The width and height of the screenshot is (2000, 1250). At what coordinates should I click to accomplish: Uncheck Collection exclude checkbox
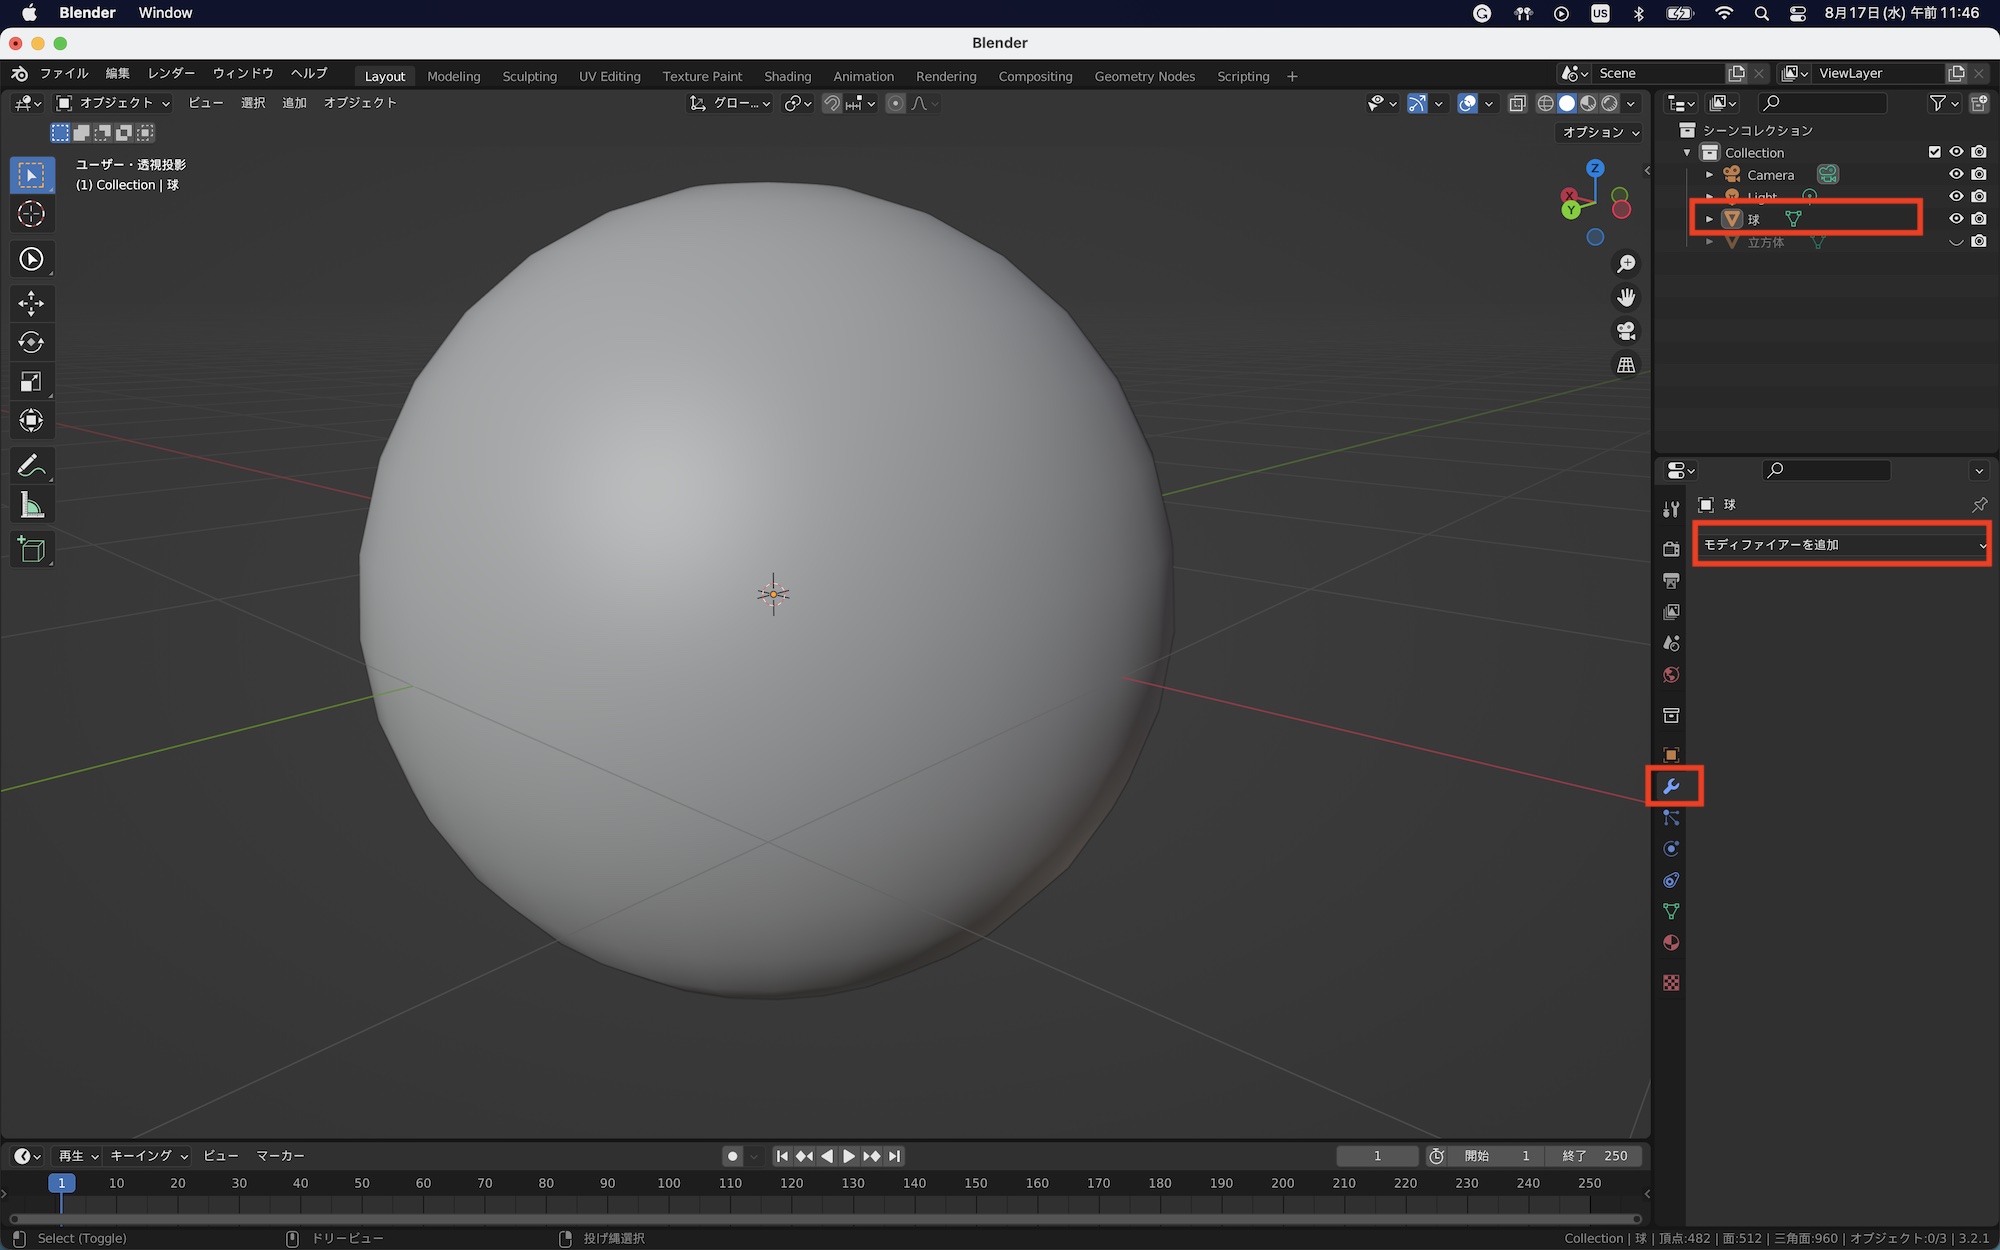(1934, 152)
